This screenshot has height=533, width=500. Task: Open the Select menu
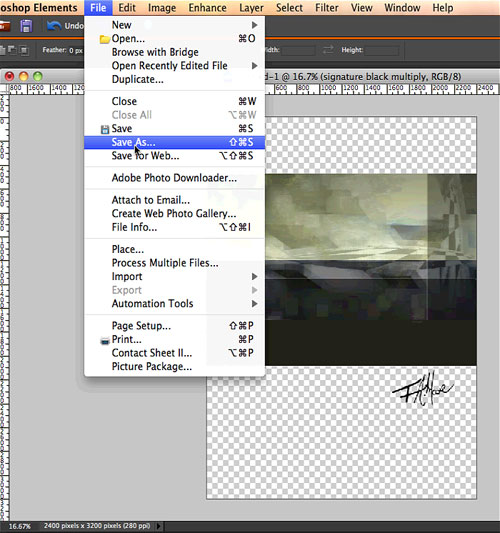pyautogui.click(x=289, y=7)
